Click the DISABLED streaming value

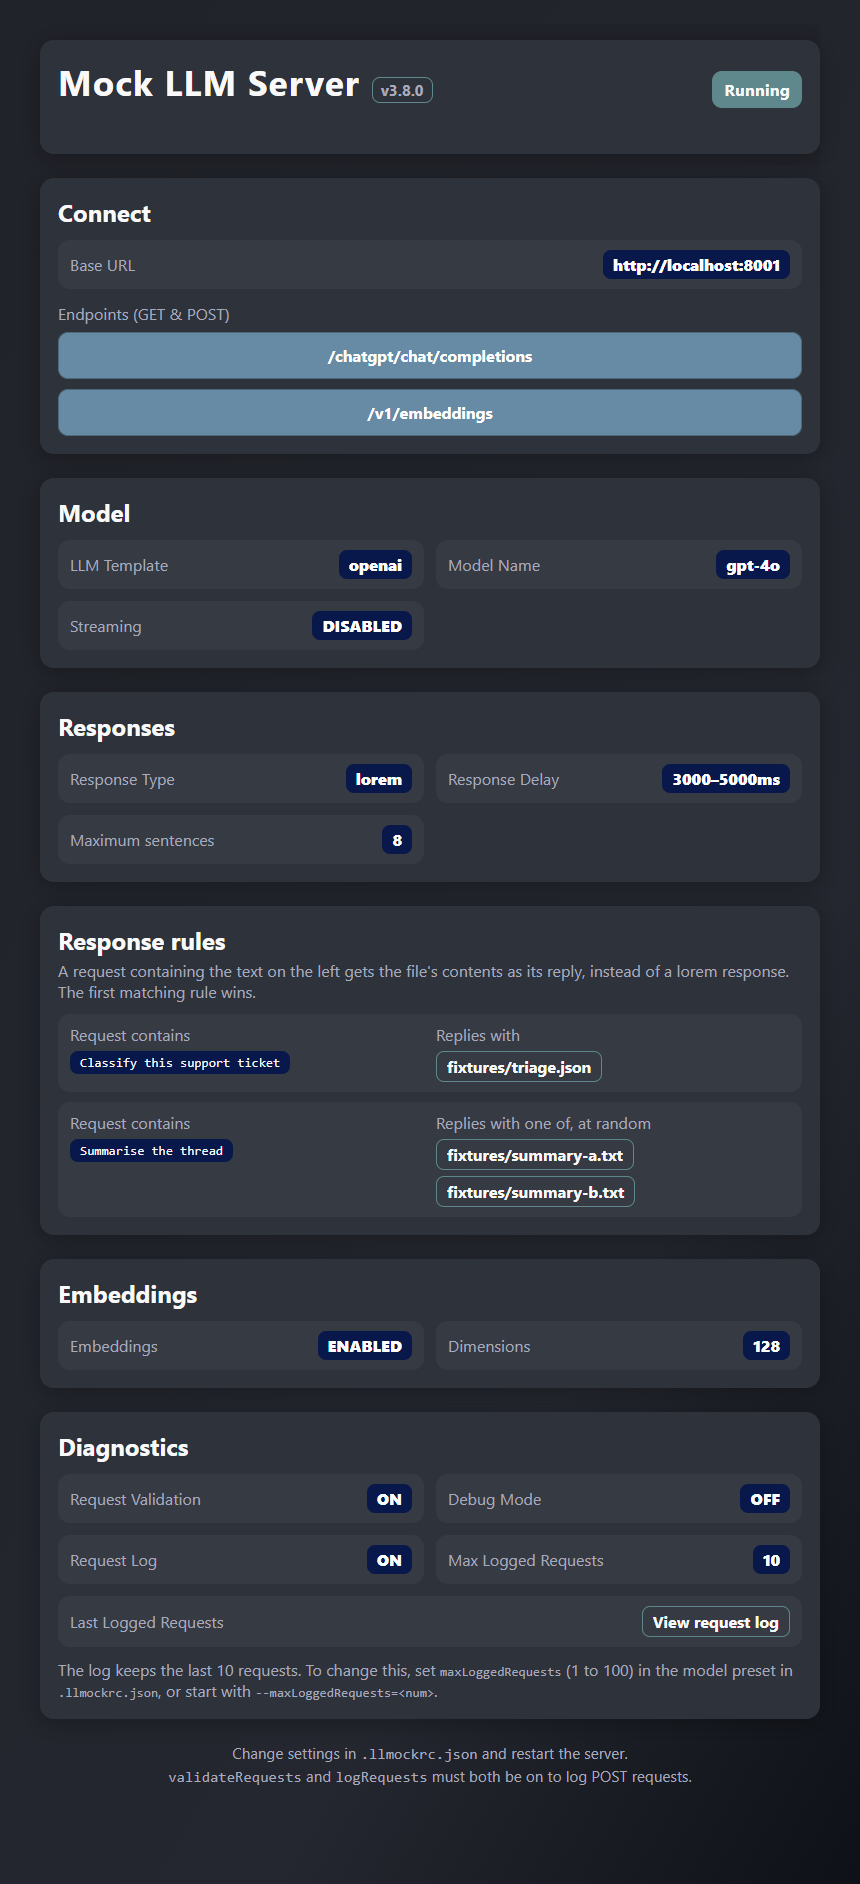(x=362, y=626)
